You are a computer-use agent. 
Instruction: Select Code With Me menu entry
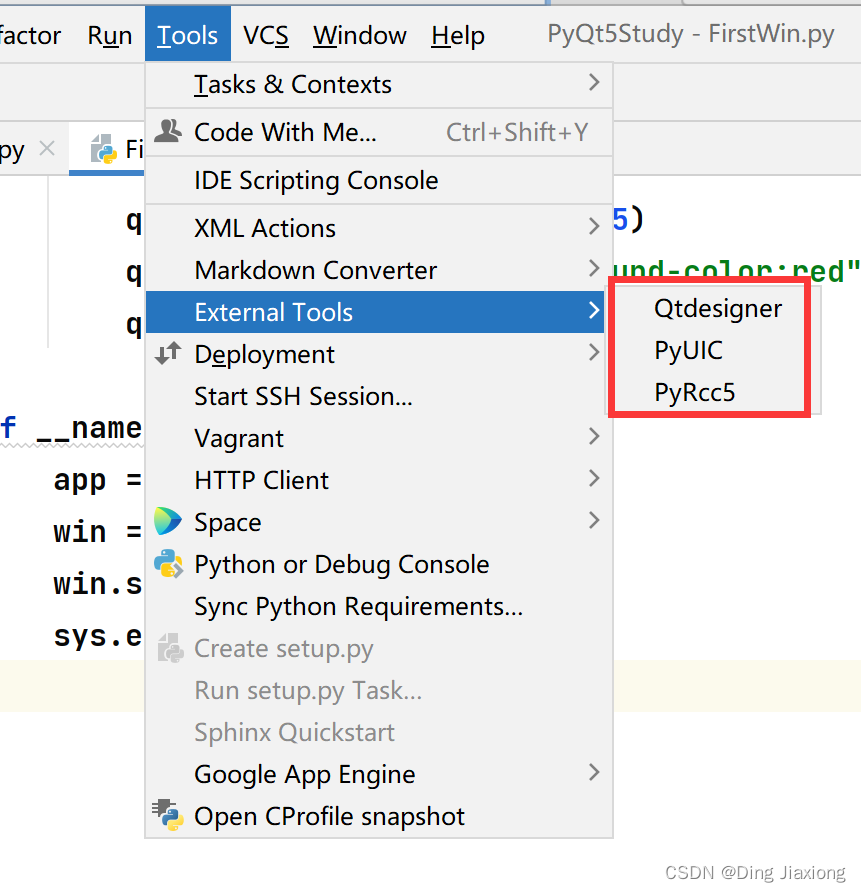coord(379,132)
